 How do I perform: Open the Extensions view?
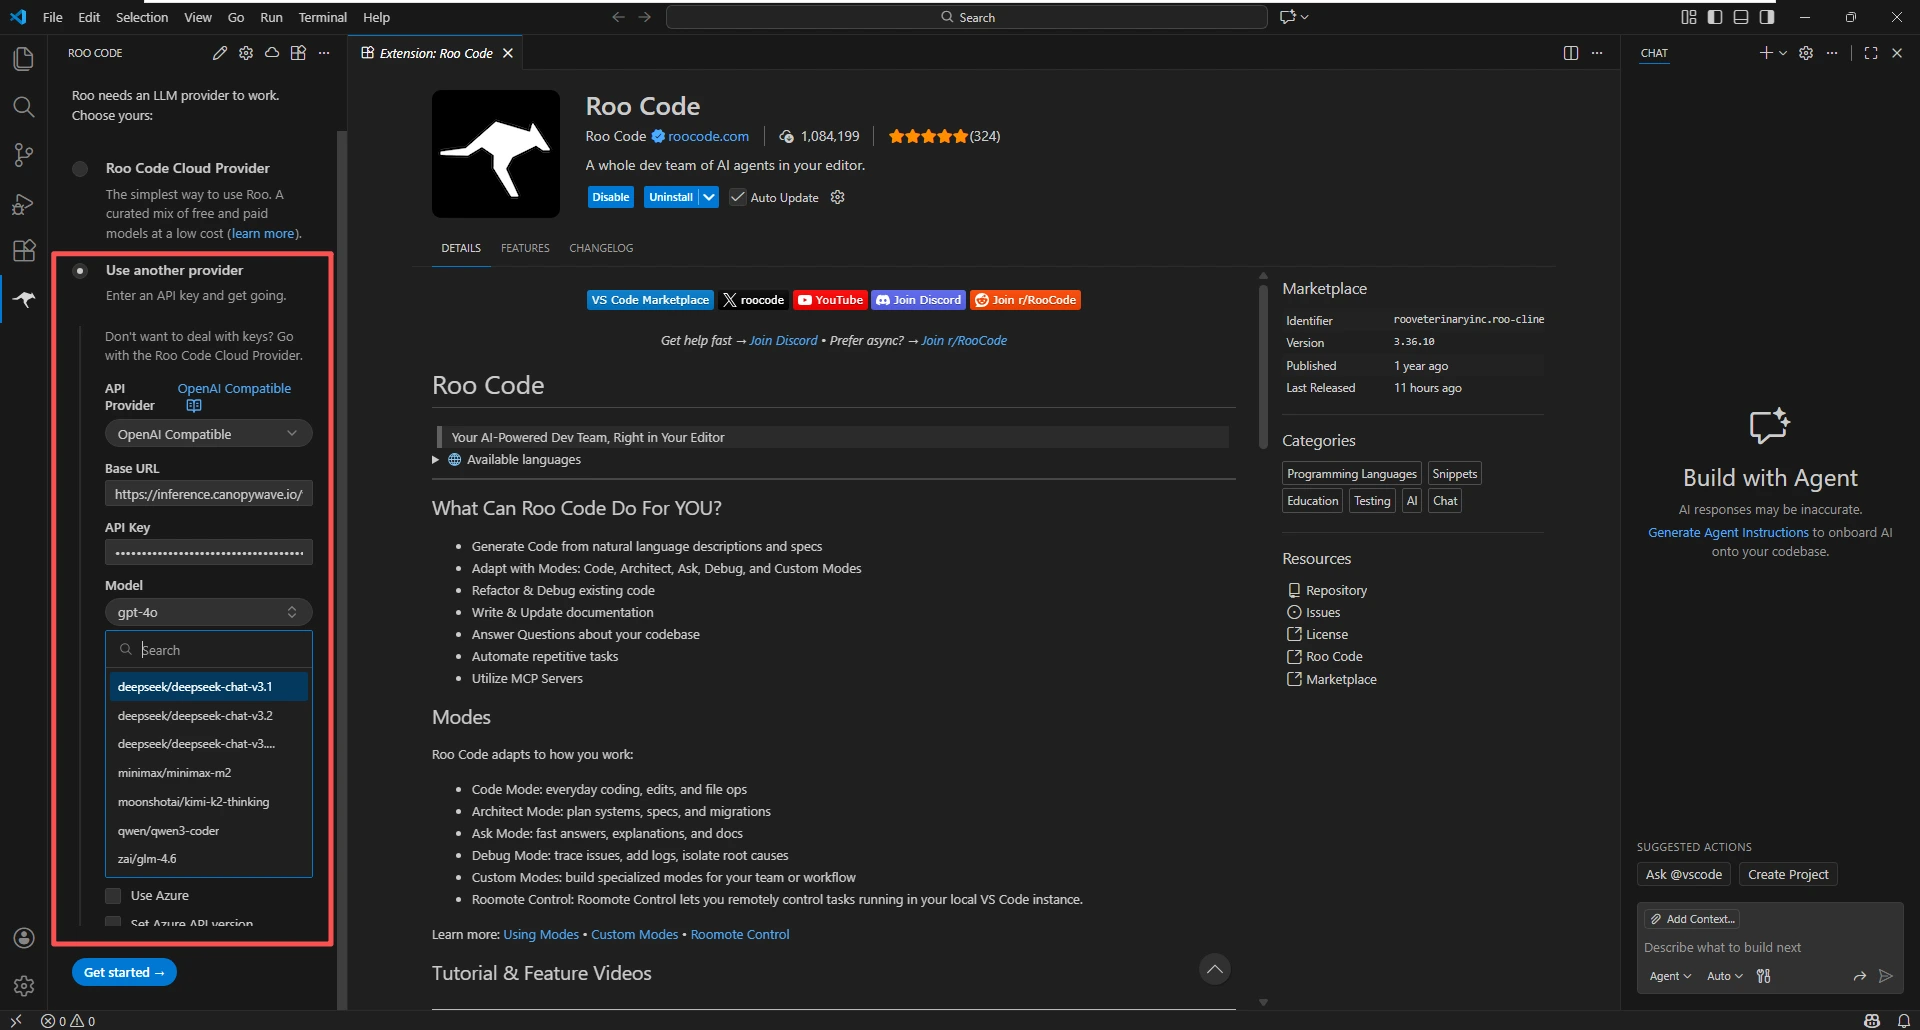click(23, 251)
